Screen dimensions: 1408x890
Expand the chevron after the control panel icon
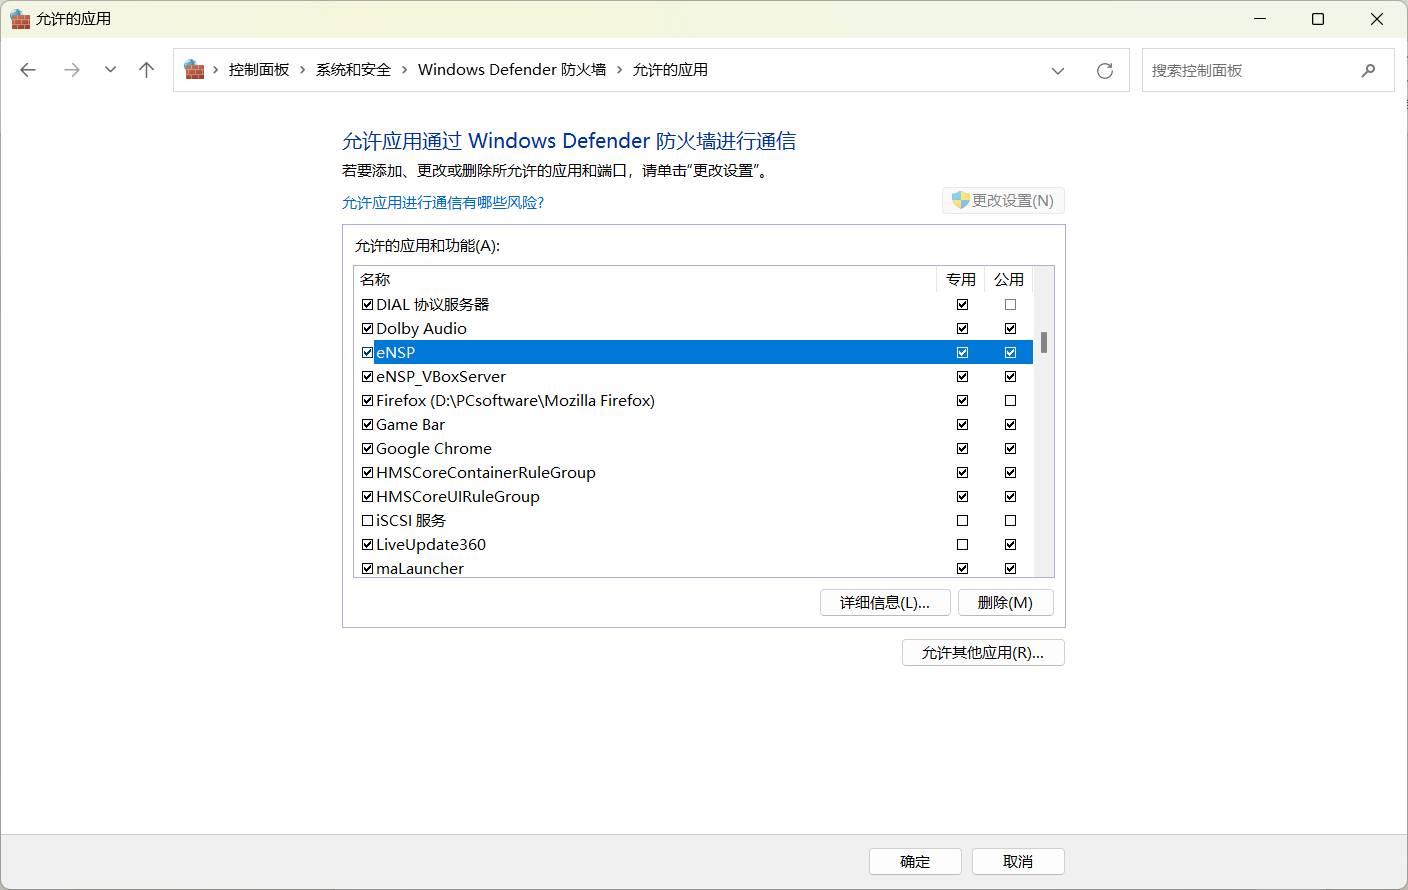pos(215,70)
